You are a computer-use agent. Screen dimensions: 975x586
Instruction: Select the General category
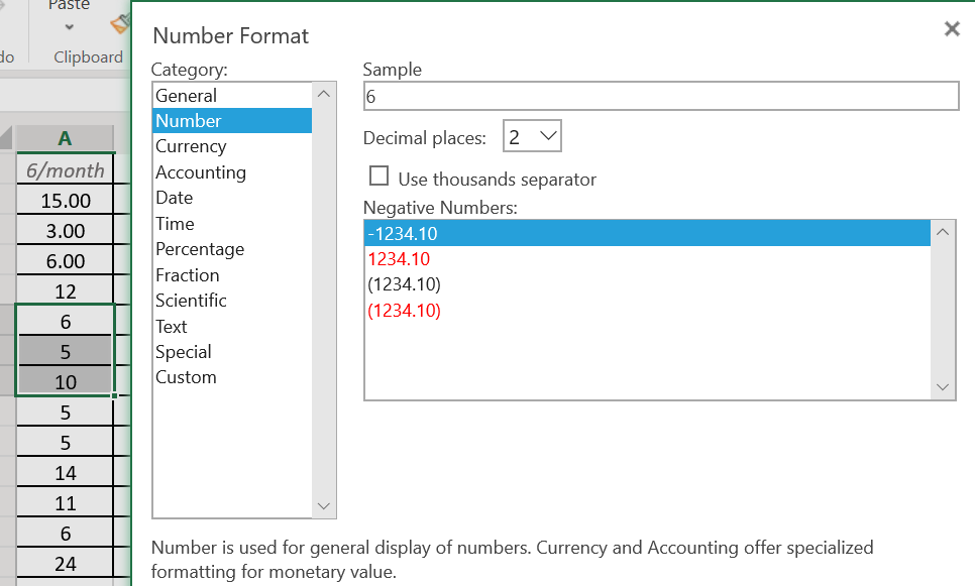186,96
